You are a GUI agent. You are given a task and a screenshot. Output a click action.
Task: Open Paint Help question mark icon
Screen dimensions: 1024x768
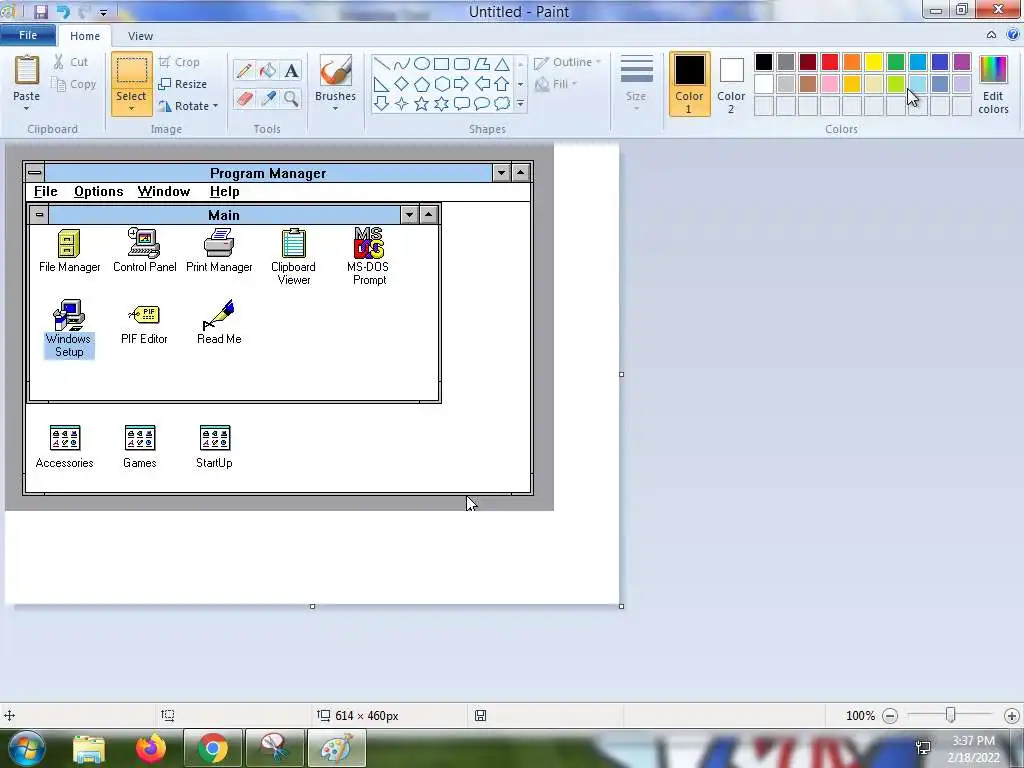coord(1013,35)
